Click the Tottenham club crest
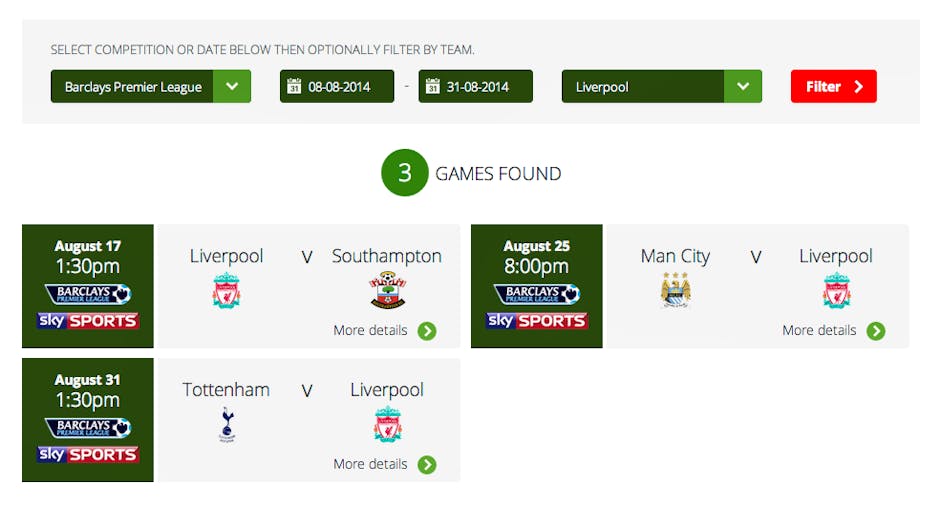This screenshot has width=940, height=528. tap(226, 424)
